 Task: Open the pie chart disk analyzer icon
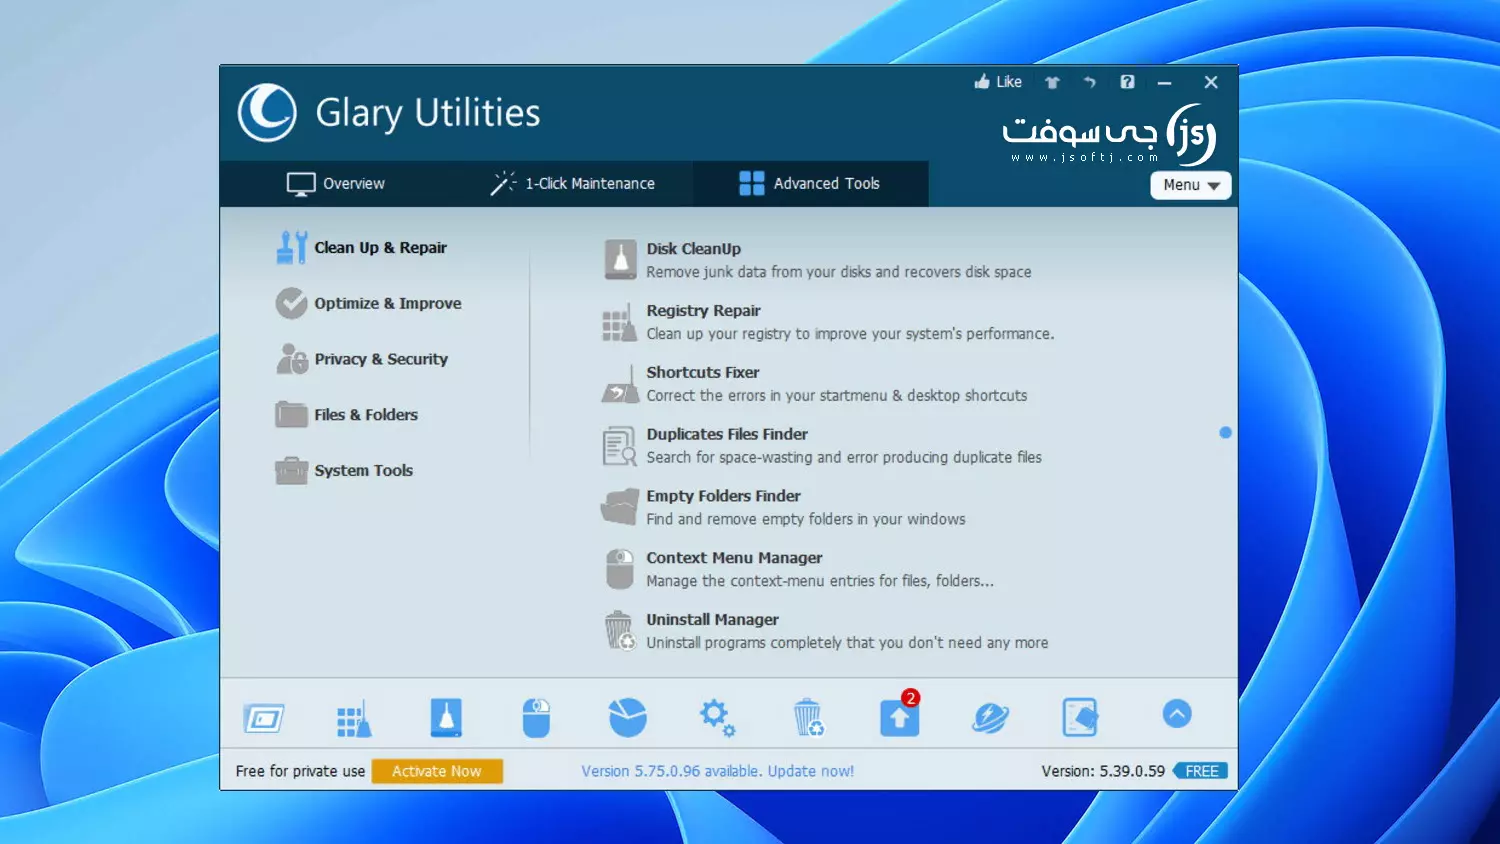click(x=627, y=717)
